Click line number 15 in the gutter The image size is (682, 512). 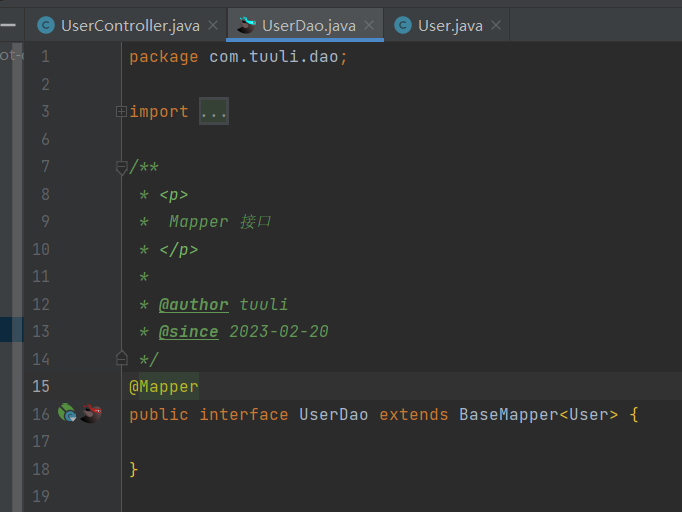pyautogui.click(x=41, y=386)
